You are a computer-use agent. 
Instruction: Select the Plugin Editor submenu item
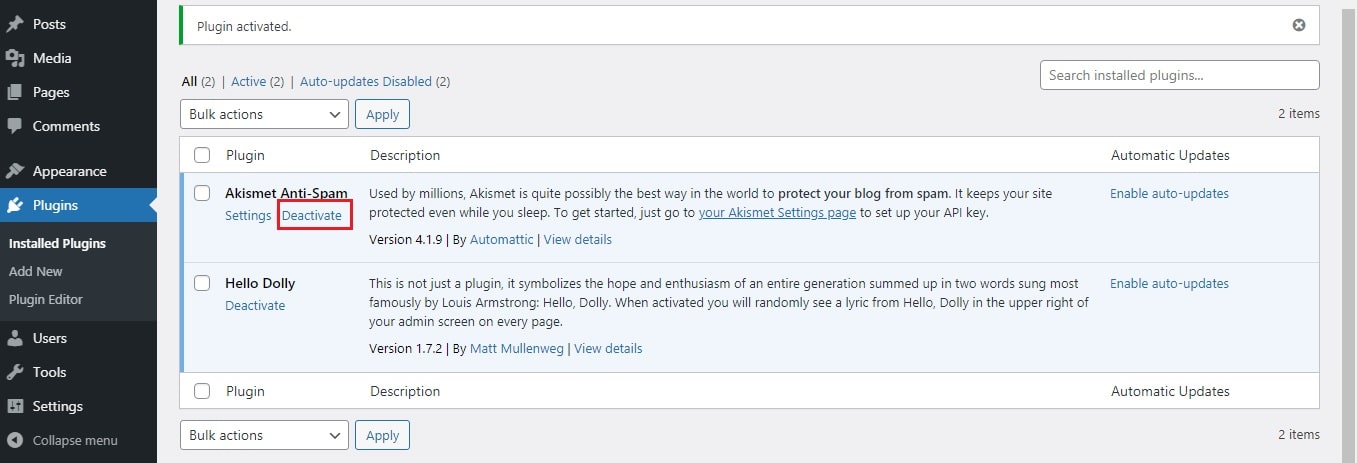point(46,299)
